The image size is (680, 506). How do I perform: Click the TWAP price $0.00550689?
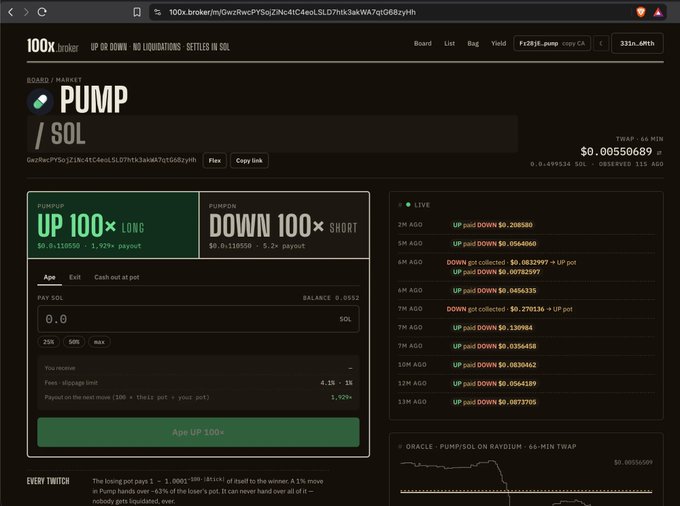point(616,152)
